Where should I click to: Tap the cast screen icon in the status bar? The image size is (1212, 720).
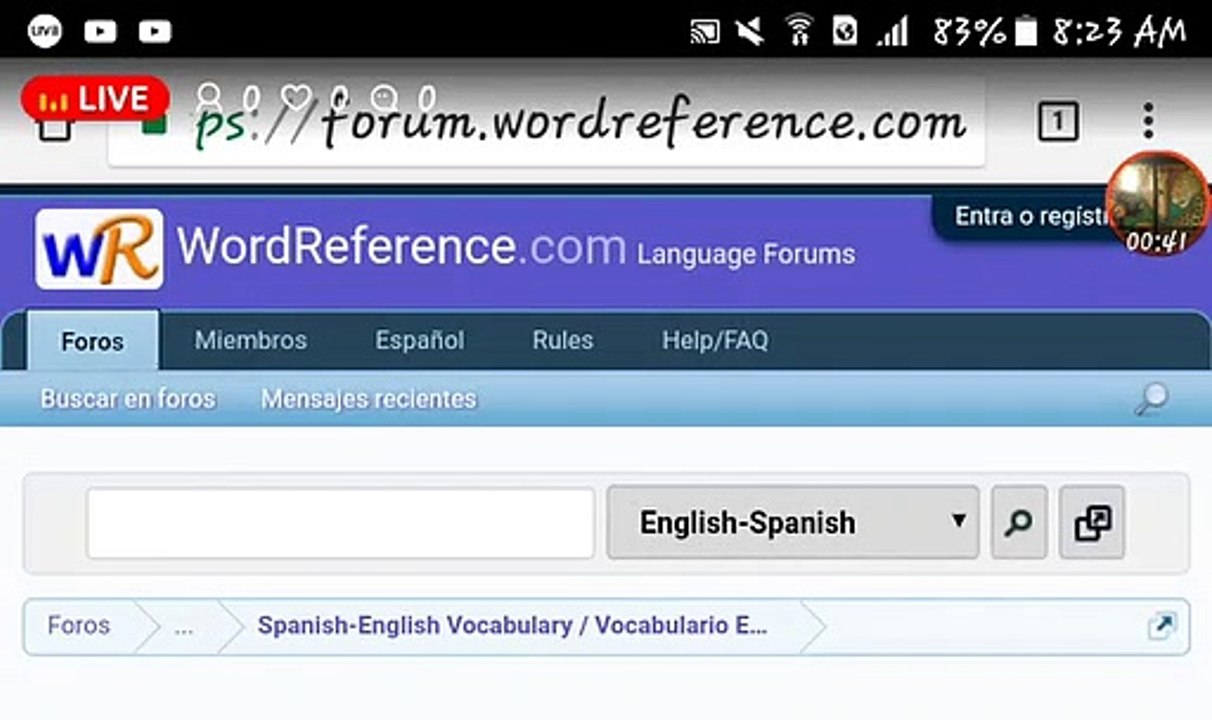pos(705,32)
